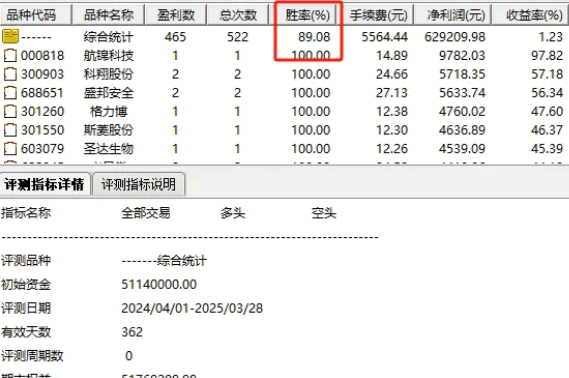Select stock code 688651
This screenshot has height=378, width=569.
(x=42, y=93)
